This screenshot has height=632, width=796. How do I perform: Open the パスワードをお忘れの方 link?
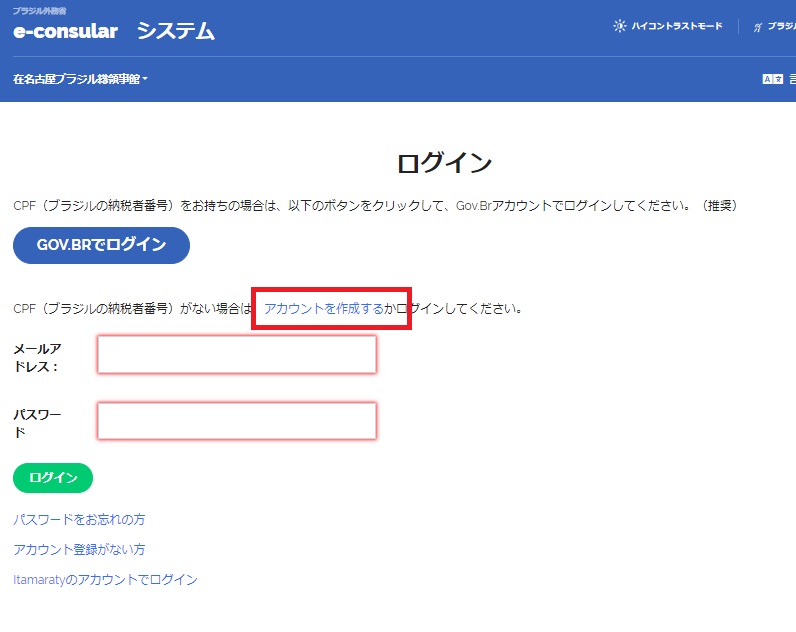coord(79,519)
